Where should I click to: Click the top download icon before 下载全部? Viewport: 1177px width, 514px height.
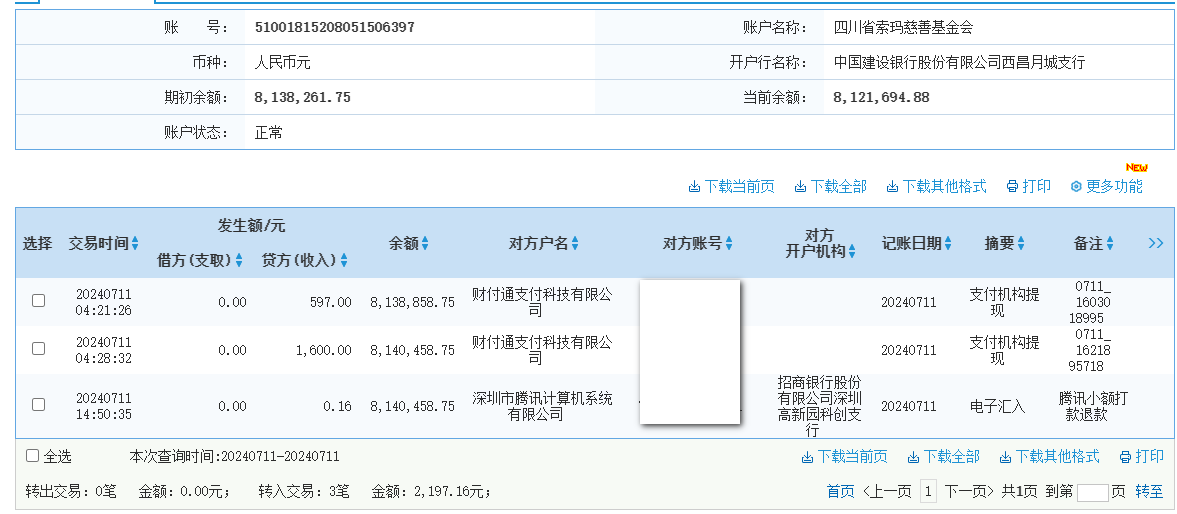(x=801, y=186)
